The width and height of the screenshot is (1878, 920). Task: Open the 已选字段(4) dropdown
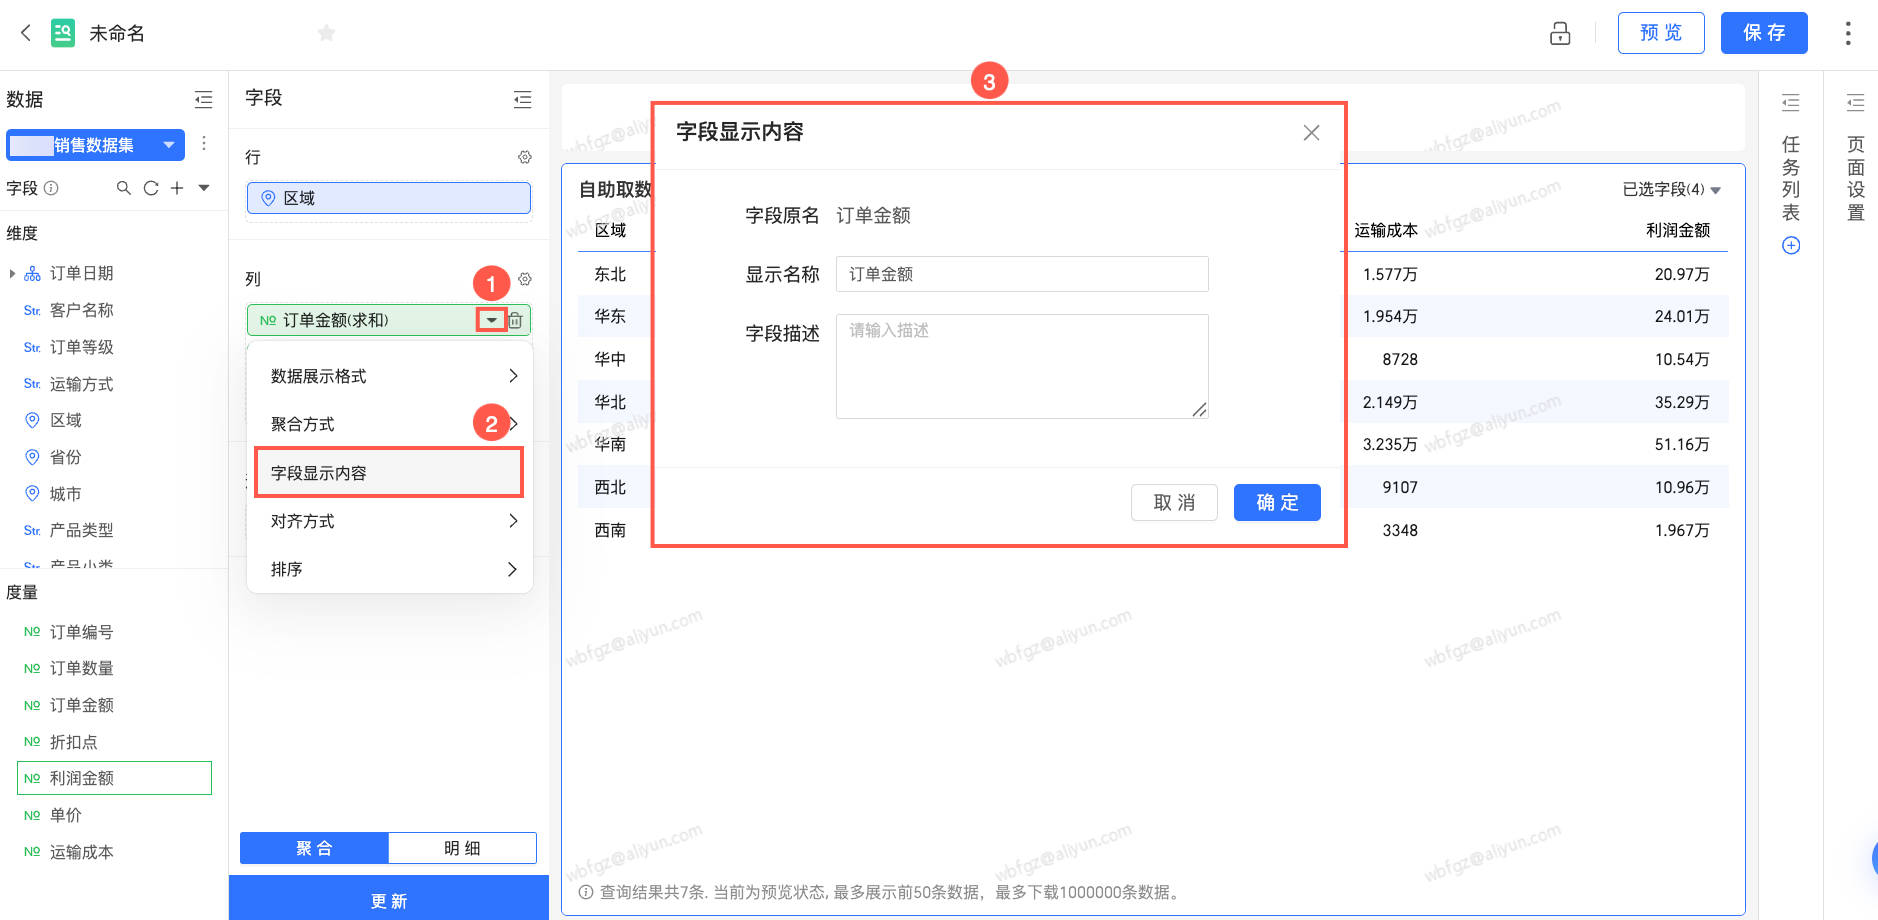tap(1672, 189)
